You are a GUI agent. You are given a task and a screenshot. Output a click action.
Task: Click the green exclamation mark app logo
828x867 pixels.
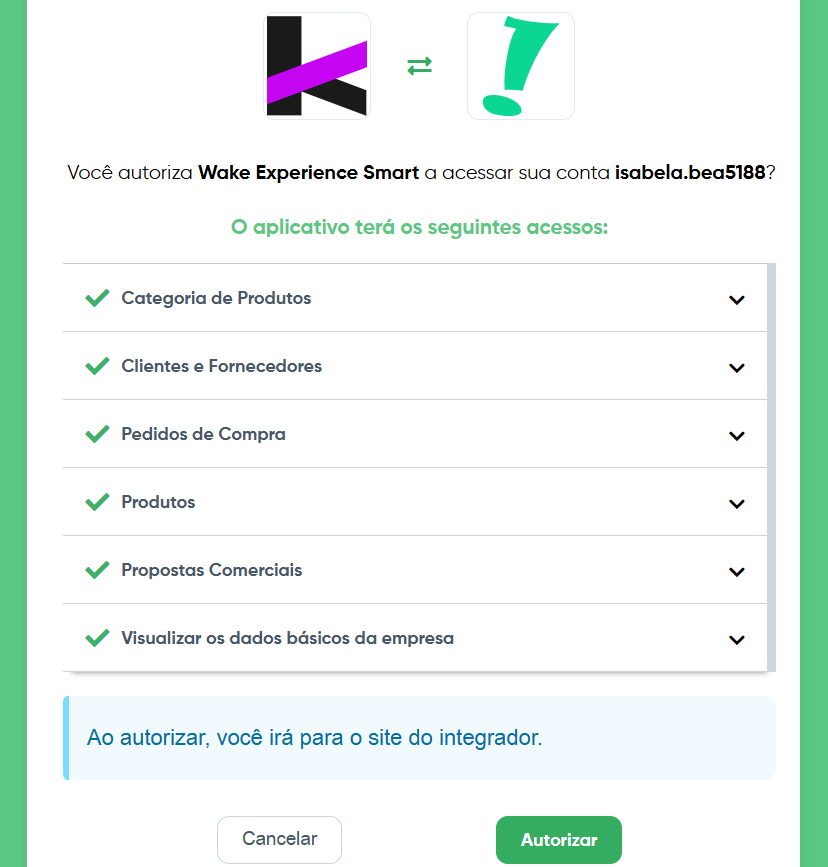(x=520, y=66)
